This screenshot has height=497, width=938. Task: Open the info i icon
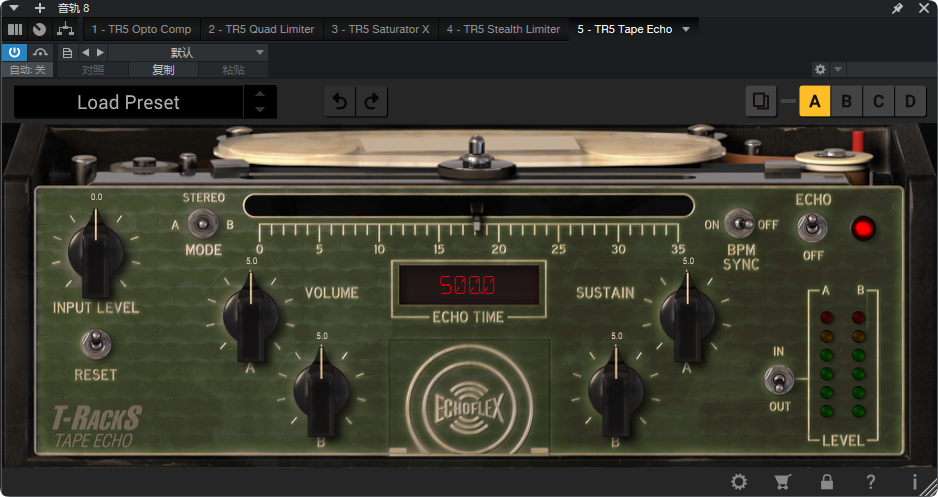point(915,481)
